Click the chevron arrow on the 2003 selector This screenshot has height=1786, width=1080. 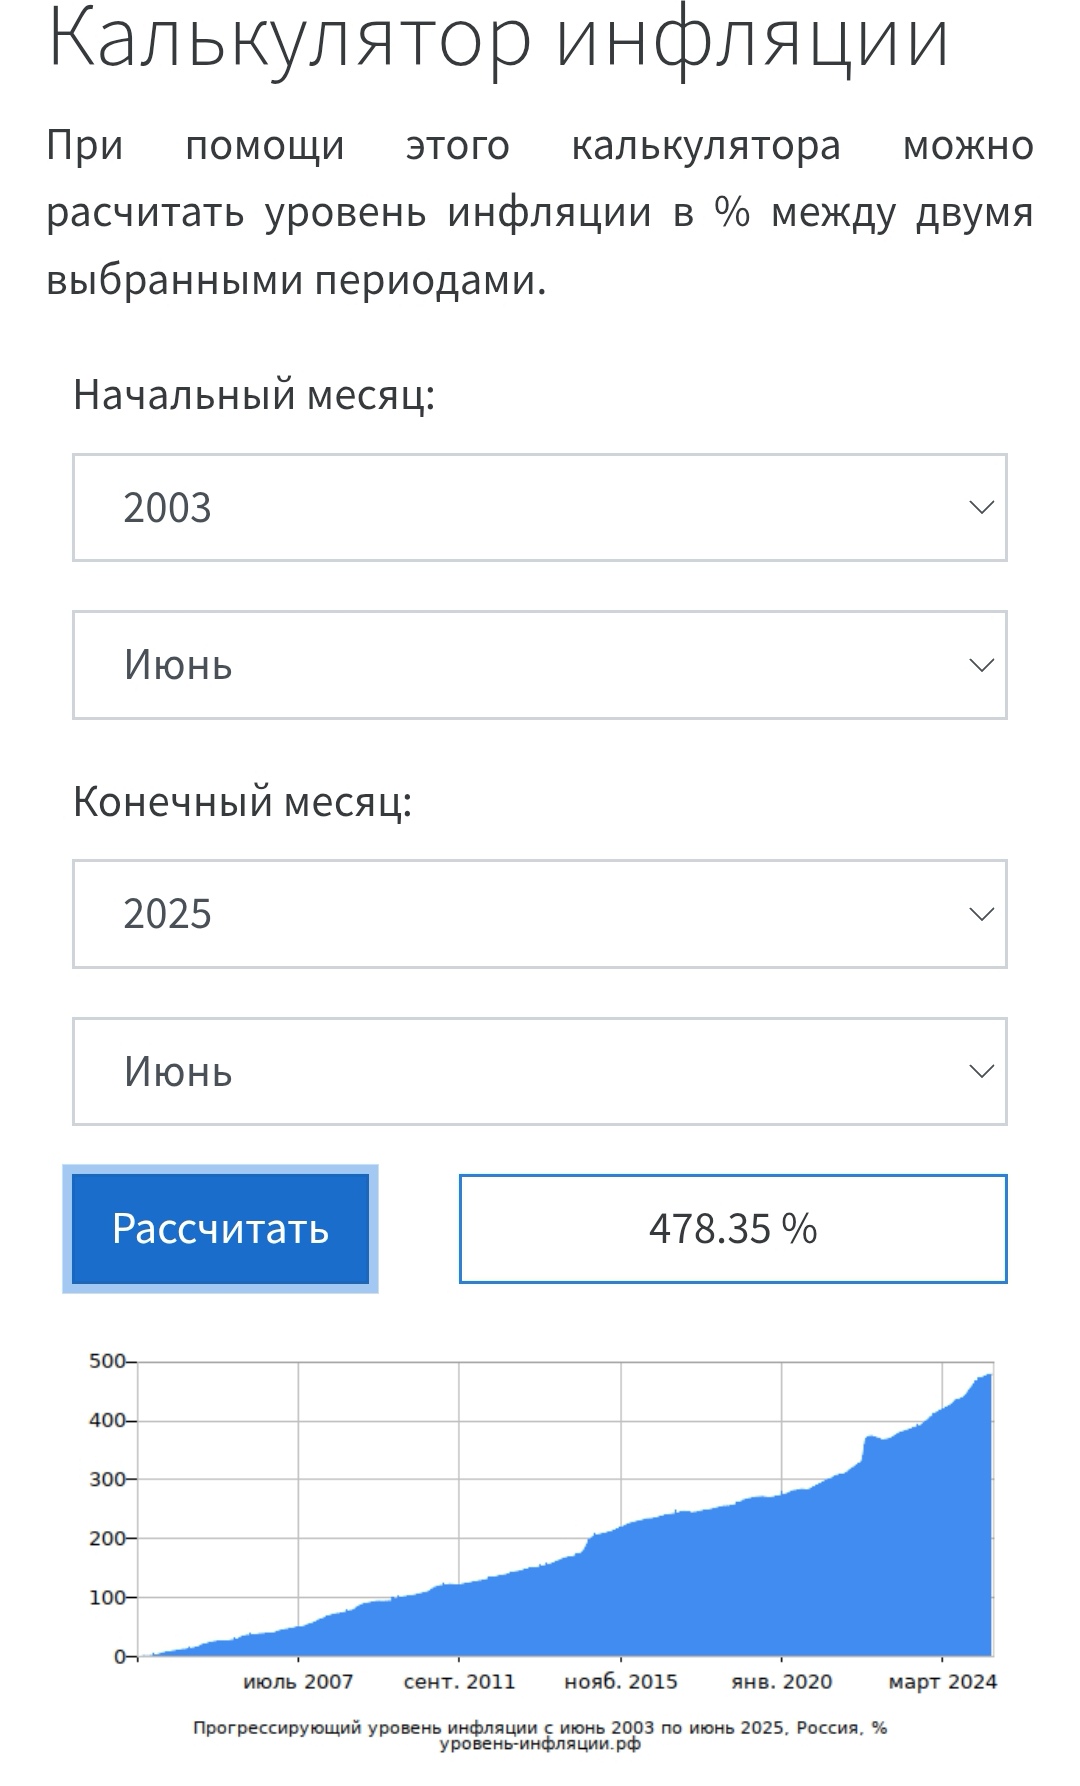tap(981, 507)
